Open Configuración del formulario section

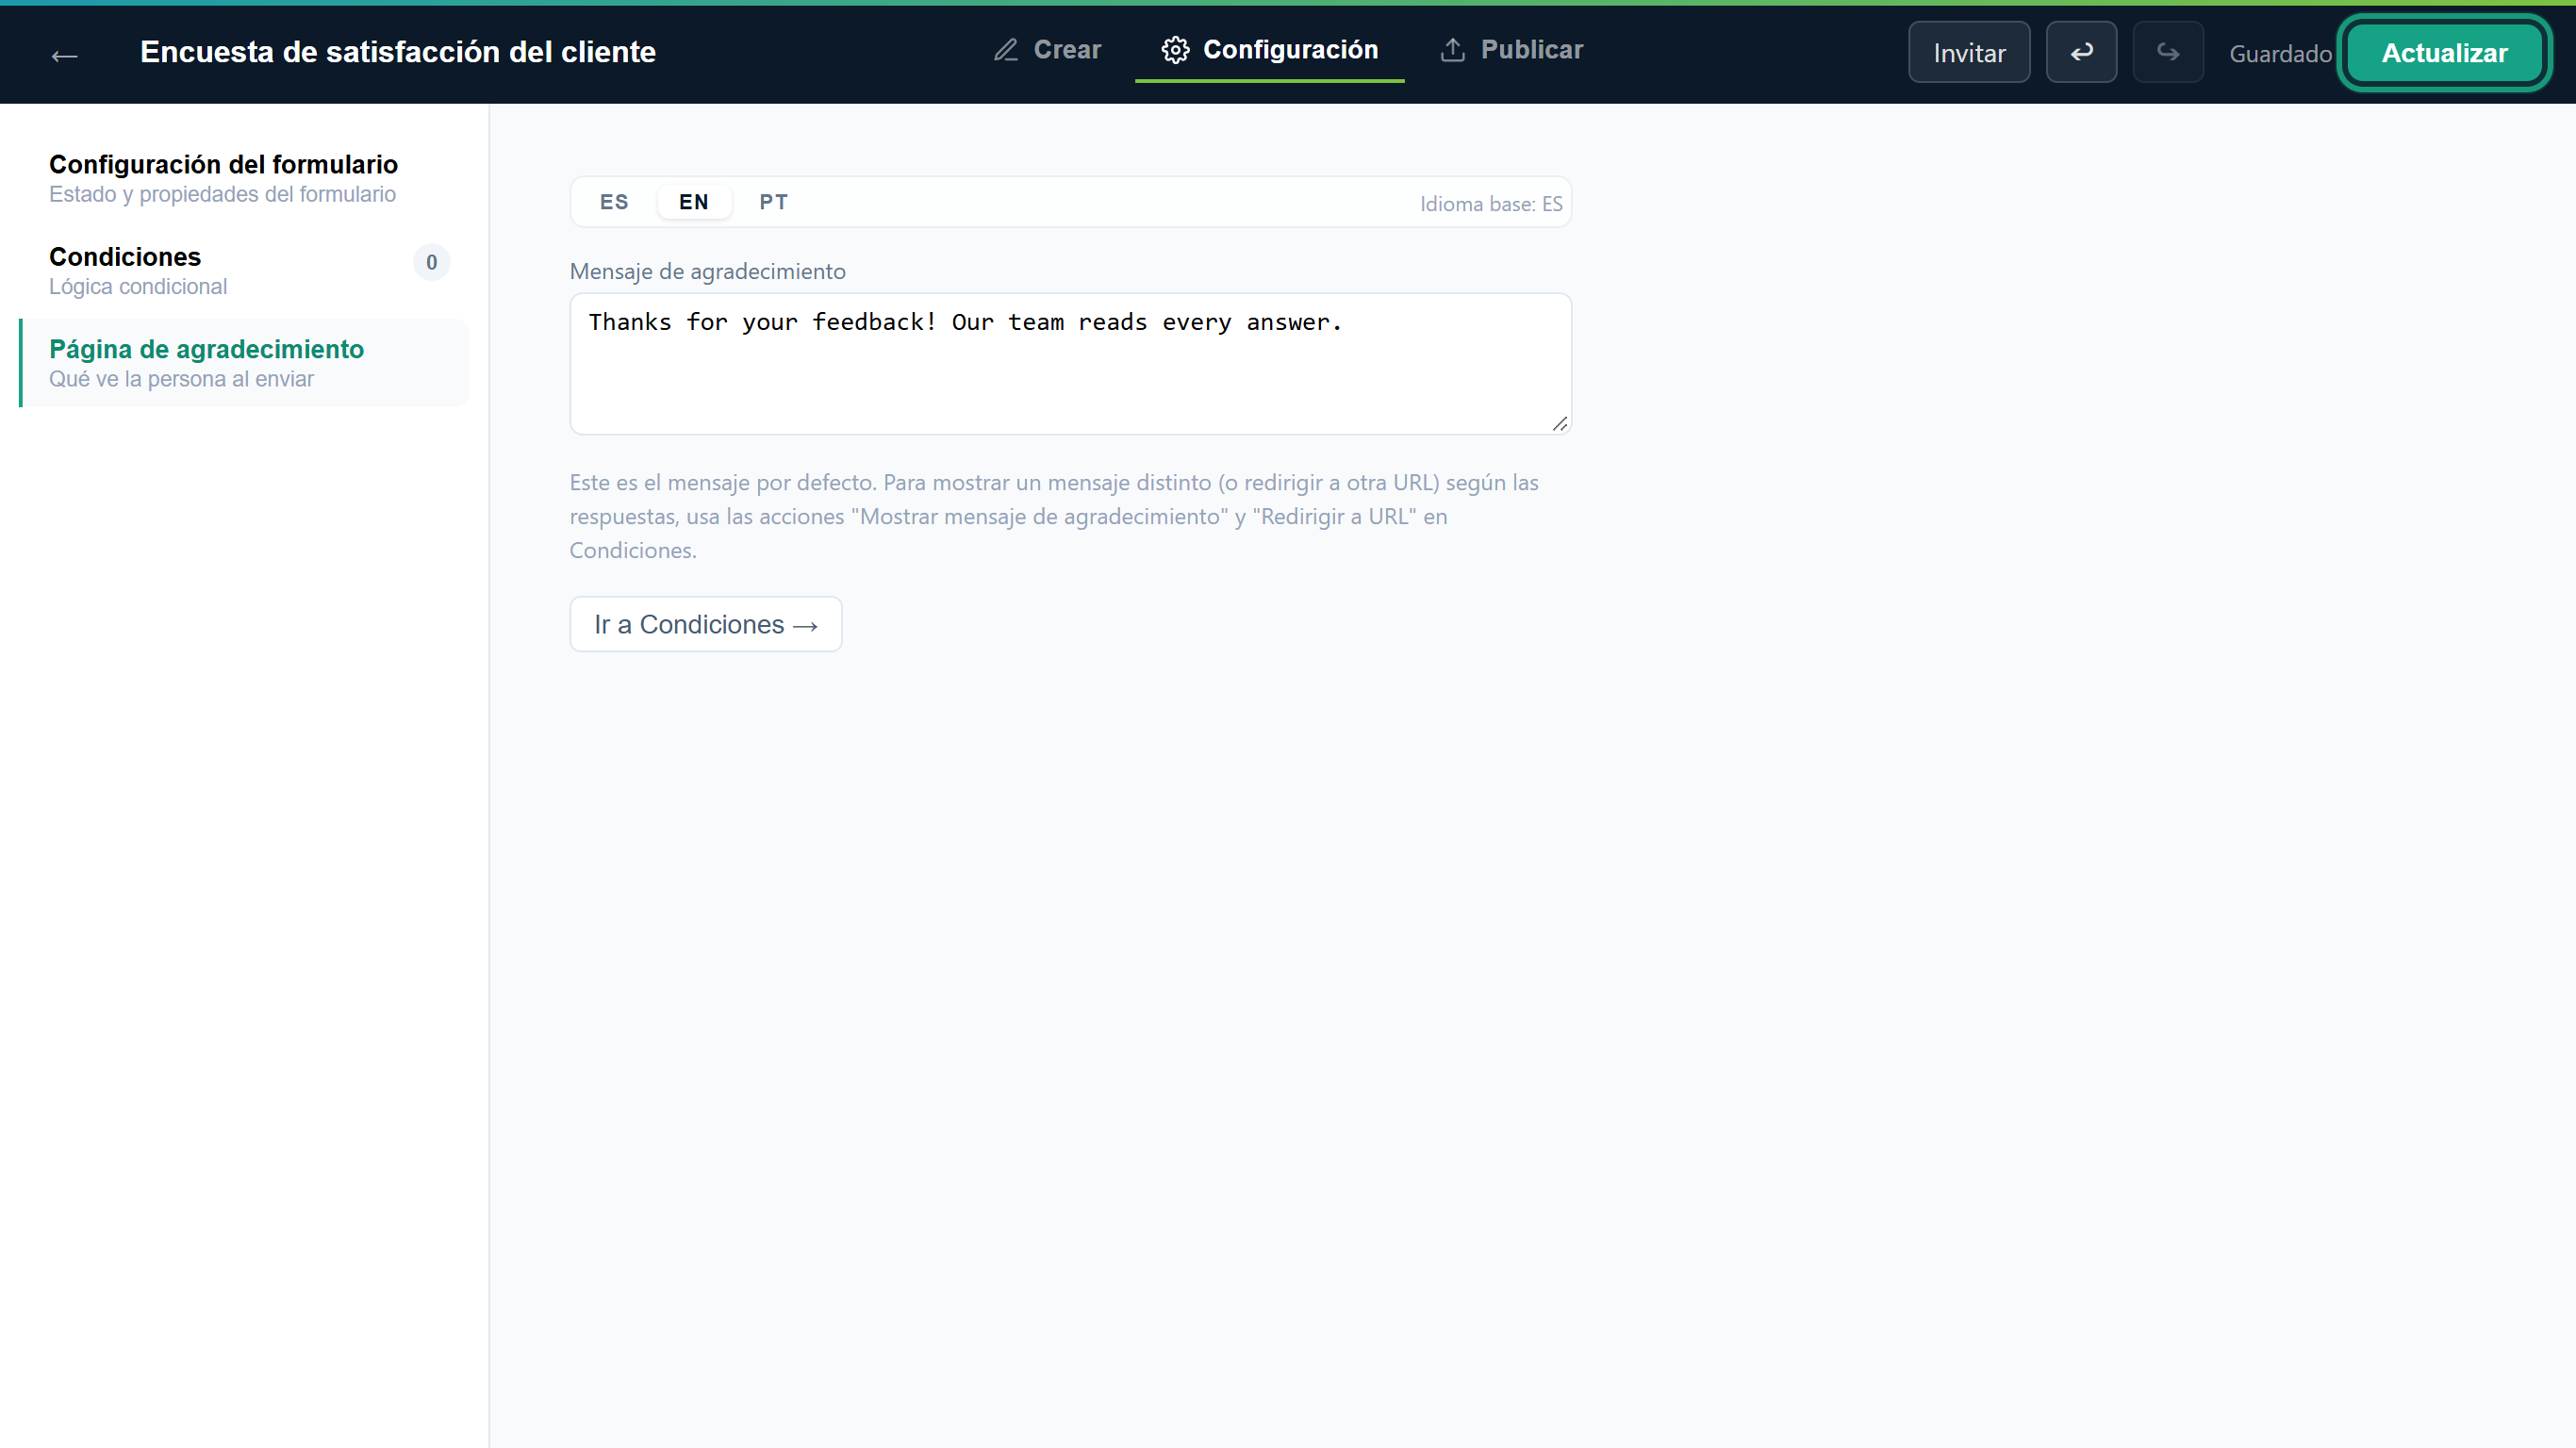243,178
